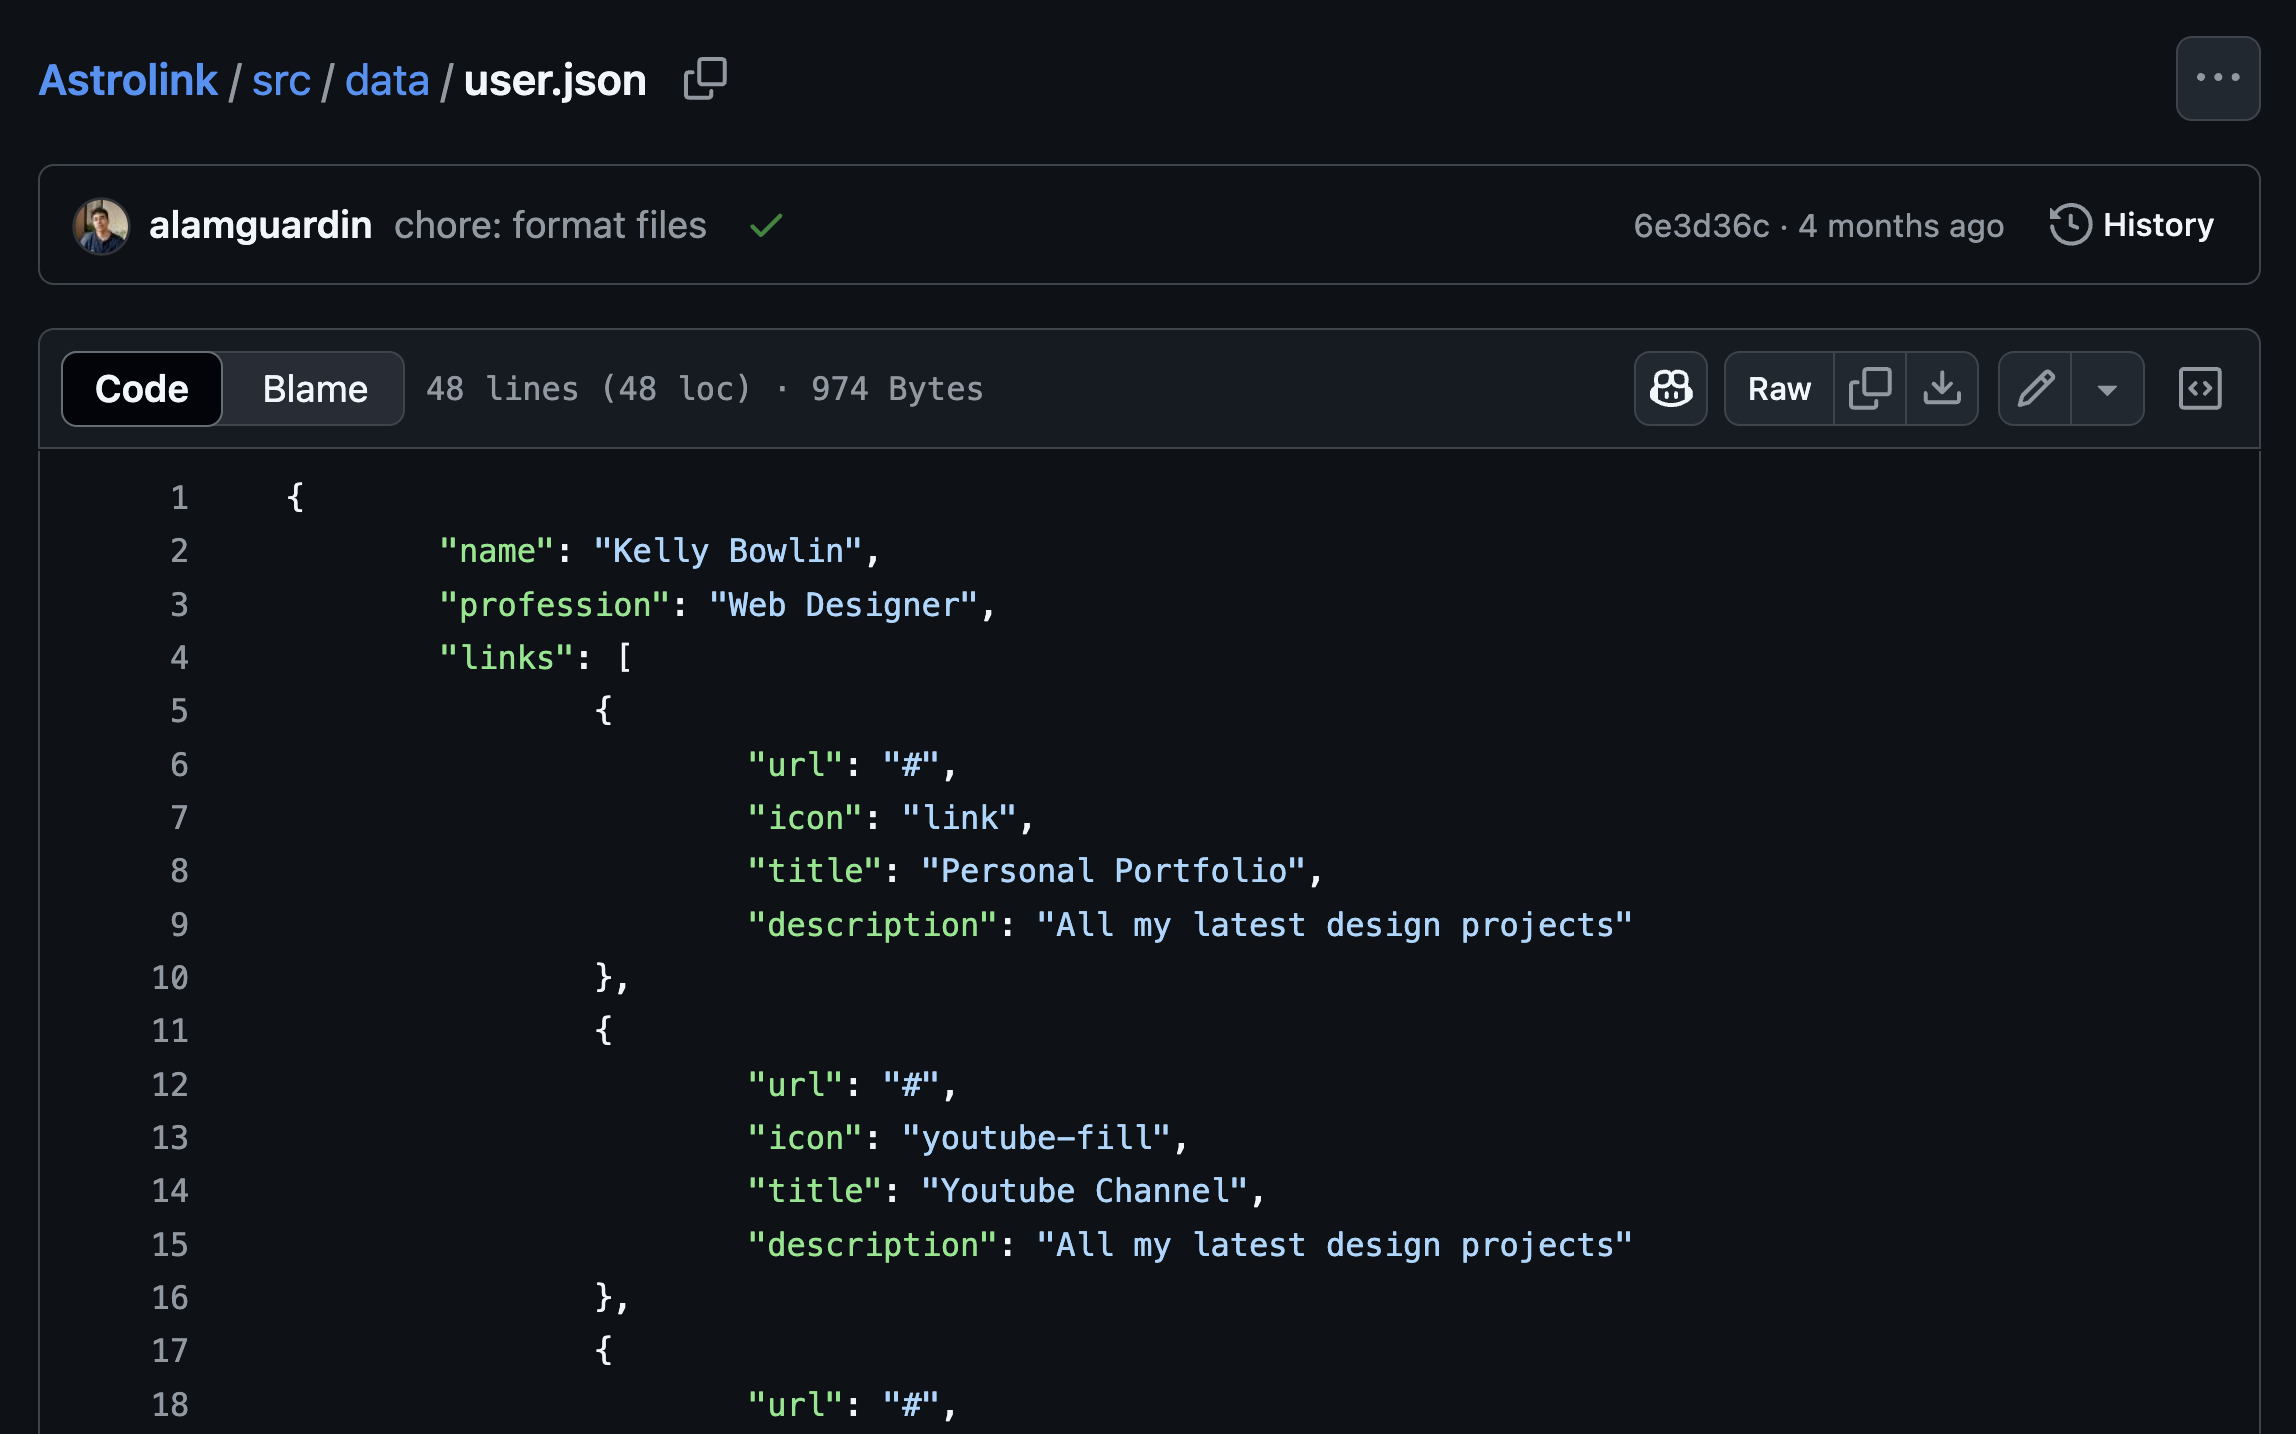Copy the file path icon next to user.json
This screenshot has height=1434, width=2296.
click(705, 79)
